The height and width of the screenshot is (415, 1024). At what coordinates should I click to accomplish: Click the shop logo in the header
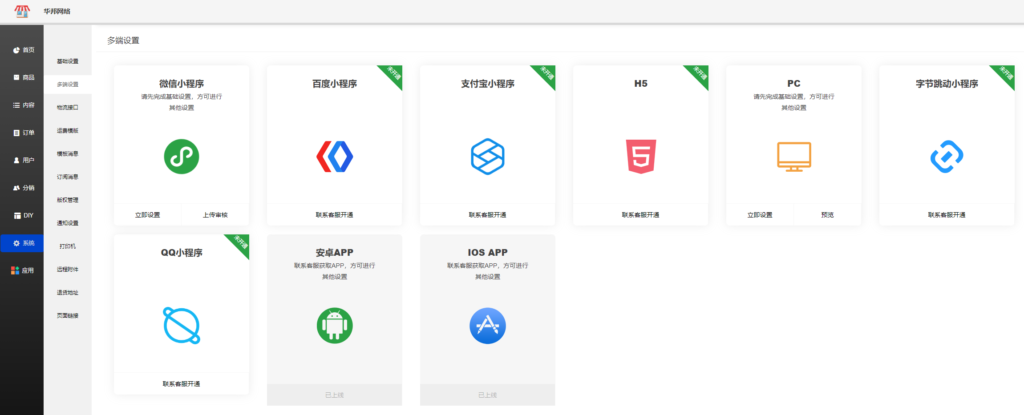coord(22,11)
